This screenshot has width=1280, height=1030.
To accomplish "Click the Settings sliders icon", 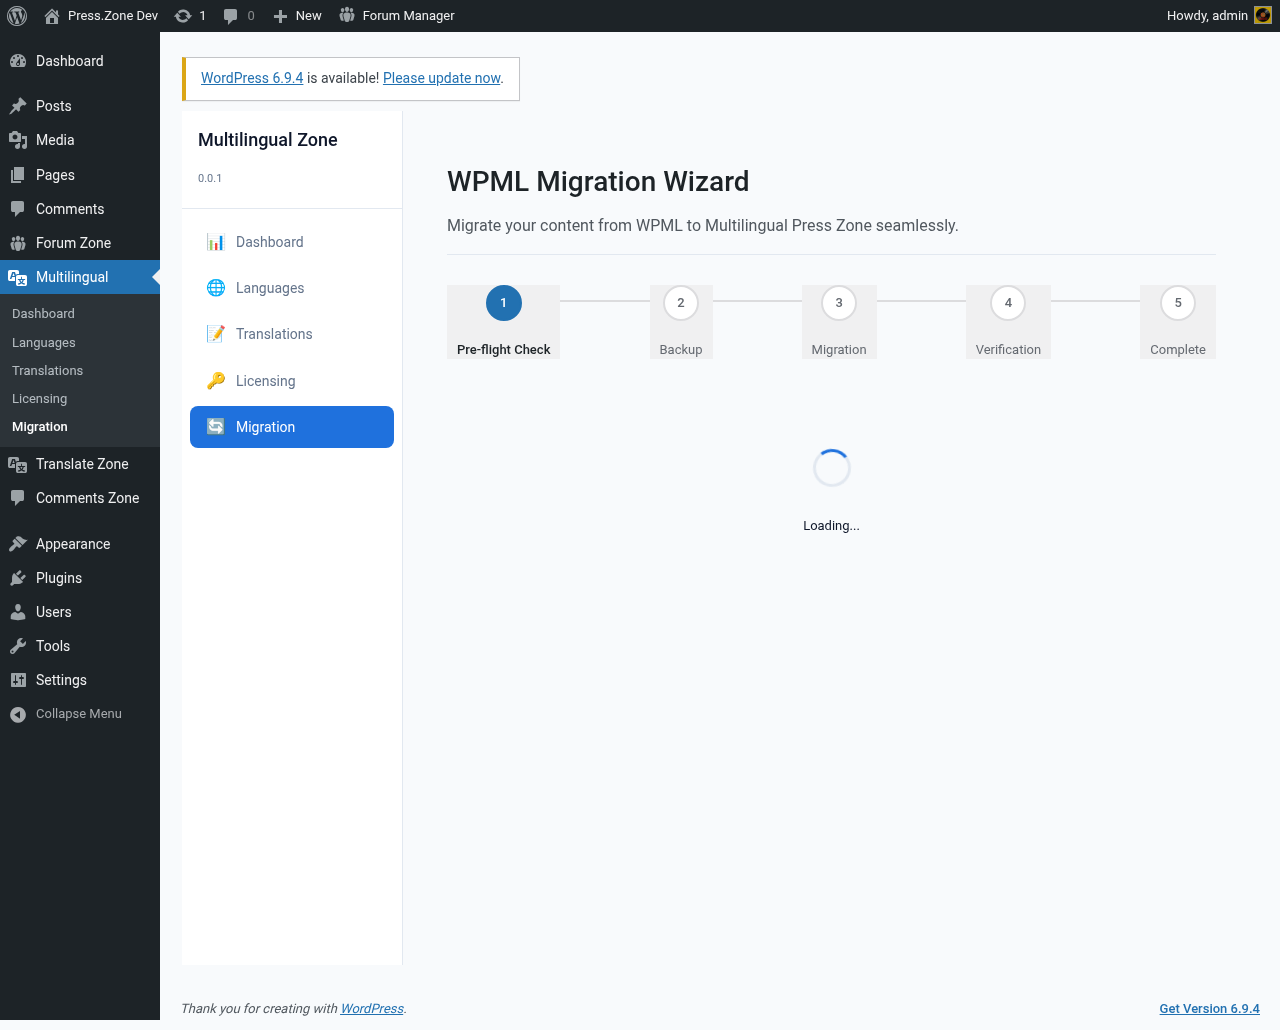I will point(18,680).
